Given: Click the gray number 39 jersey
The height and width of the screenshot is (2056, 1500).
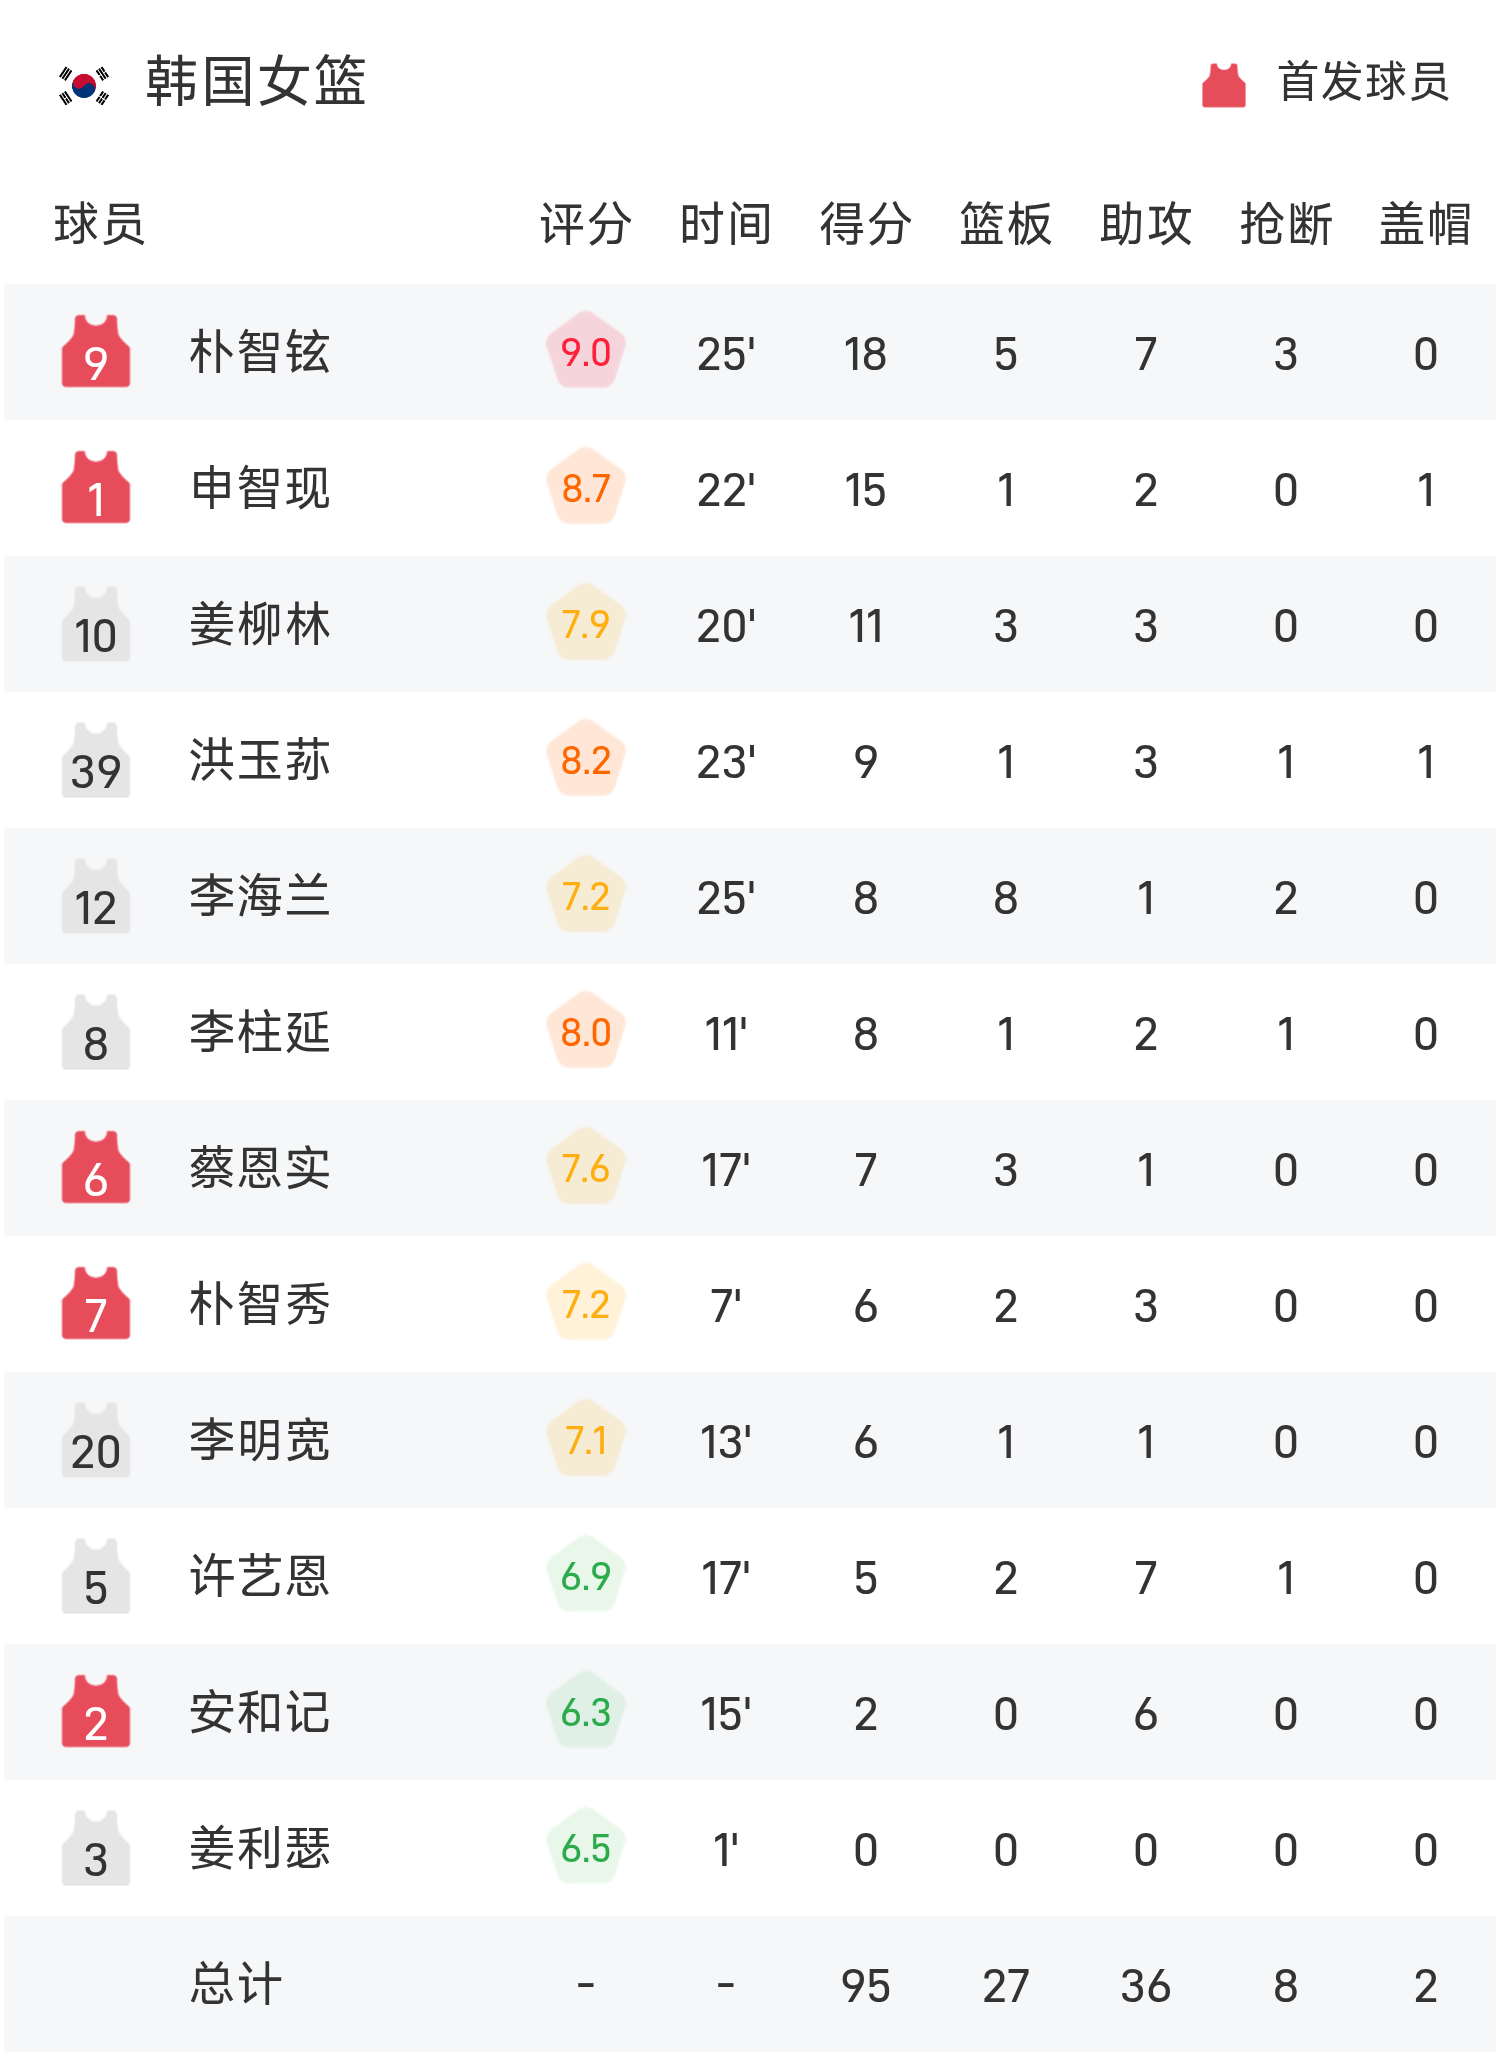Looking at the screenshot, I should point(96,761).
